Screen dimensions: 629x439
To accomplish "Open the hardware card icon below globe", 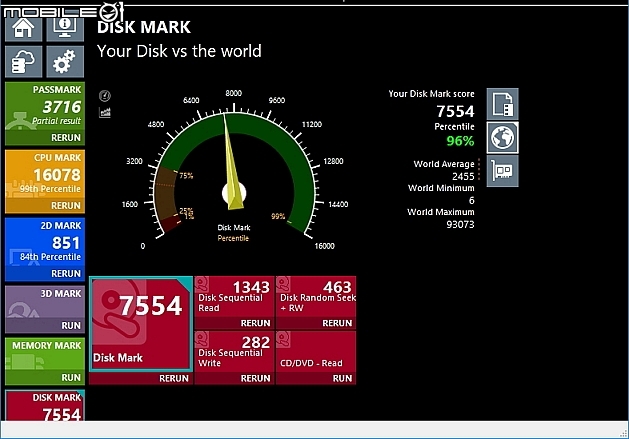I will point(503,171).
